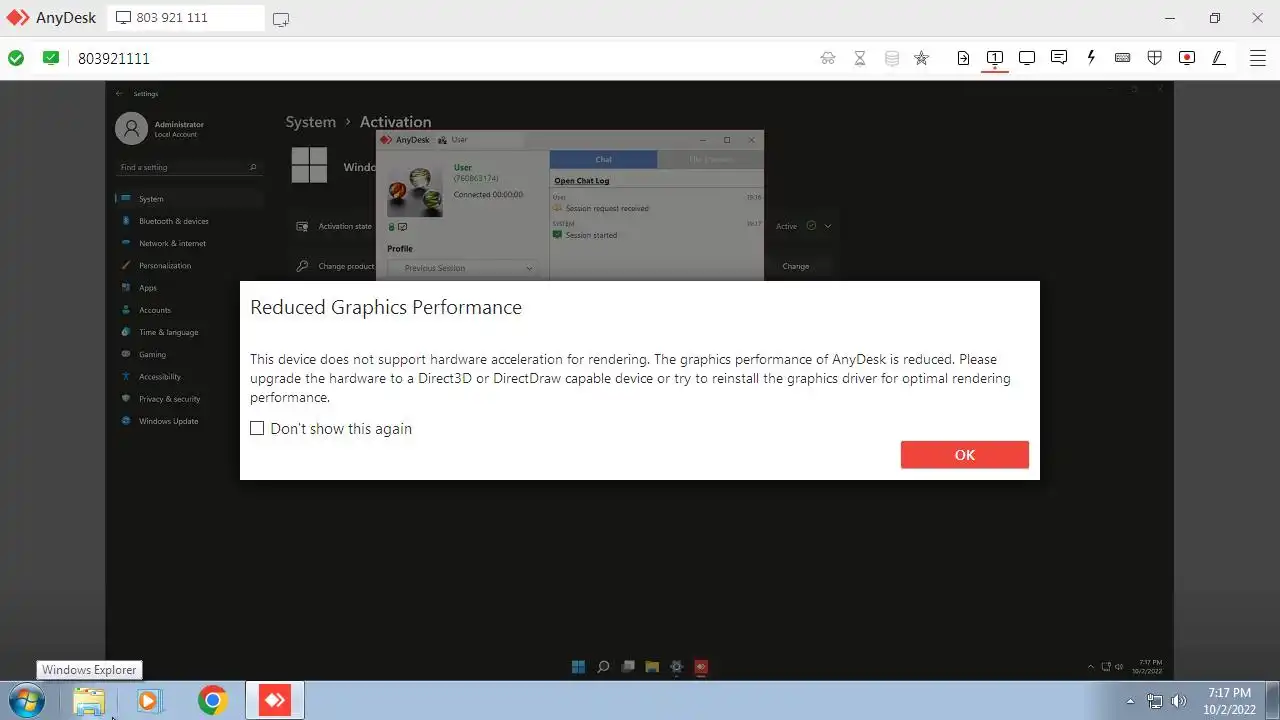Click OK on Reduced Graphics Performance dialog
The width and height of the screenshot is (1280, 720).
tap(964, 454)
